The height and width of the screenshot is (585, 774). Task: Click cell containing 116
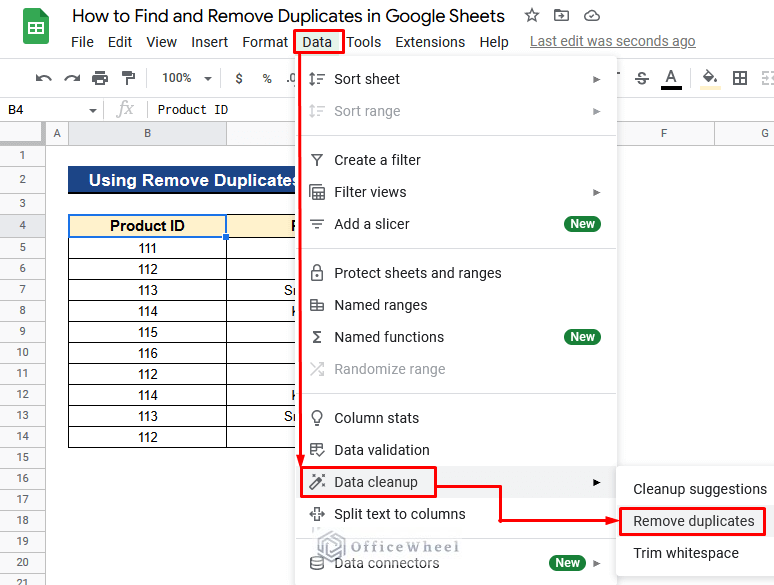pyautogui.click(x=147, y=353)
